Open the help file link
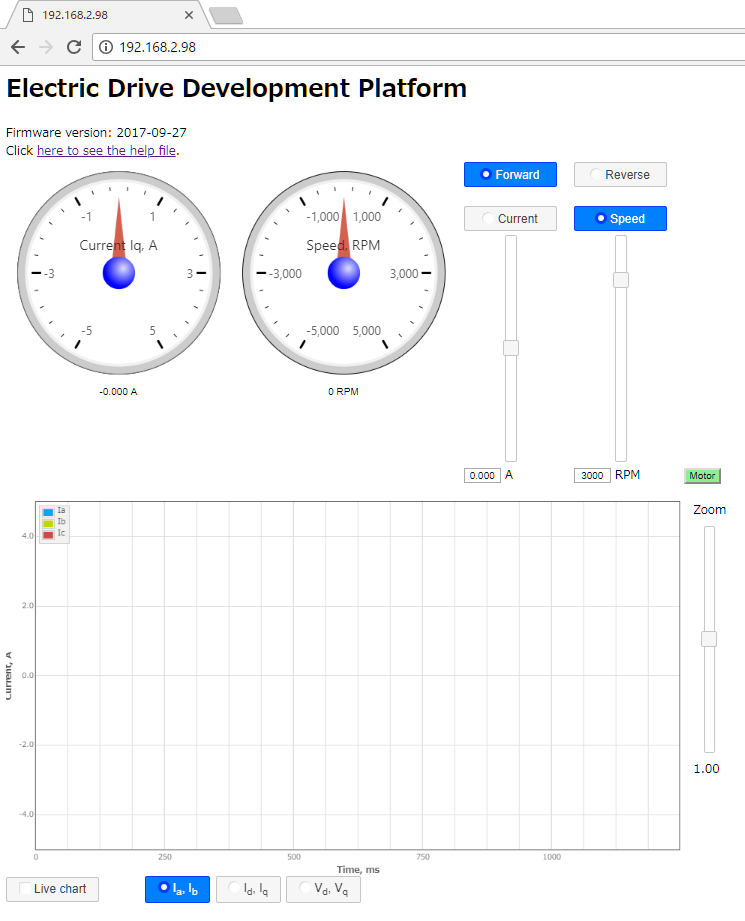Image resolution: width=745 pixels, height=921 pixels. [x=106, y=151]
